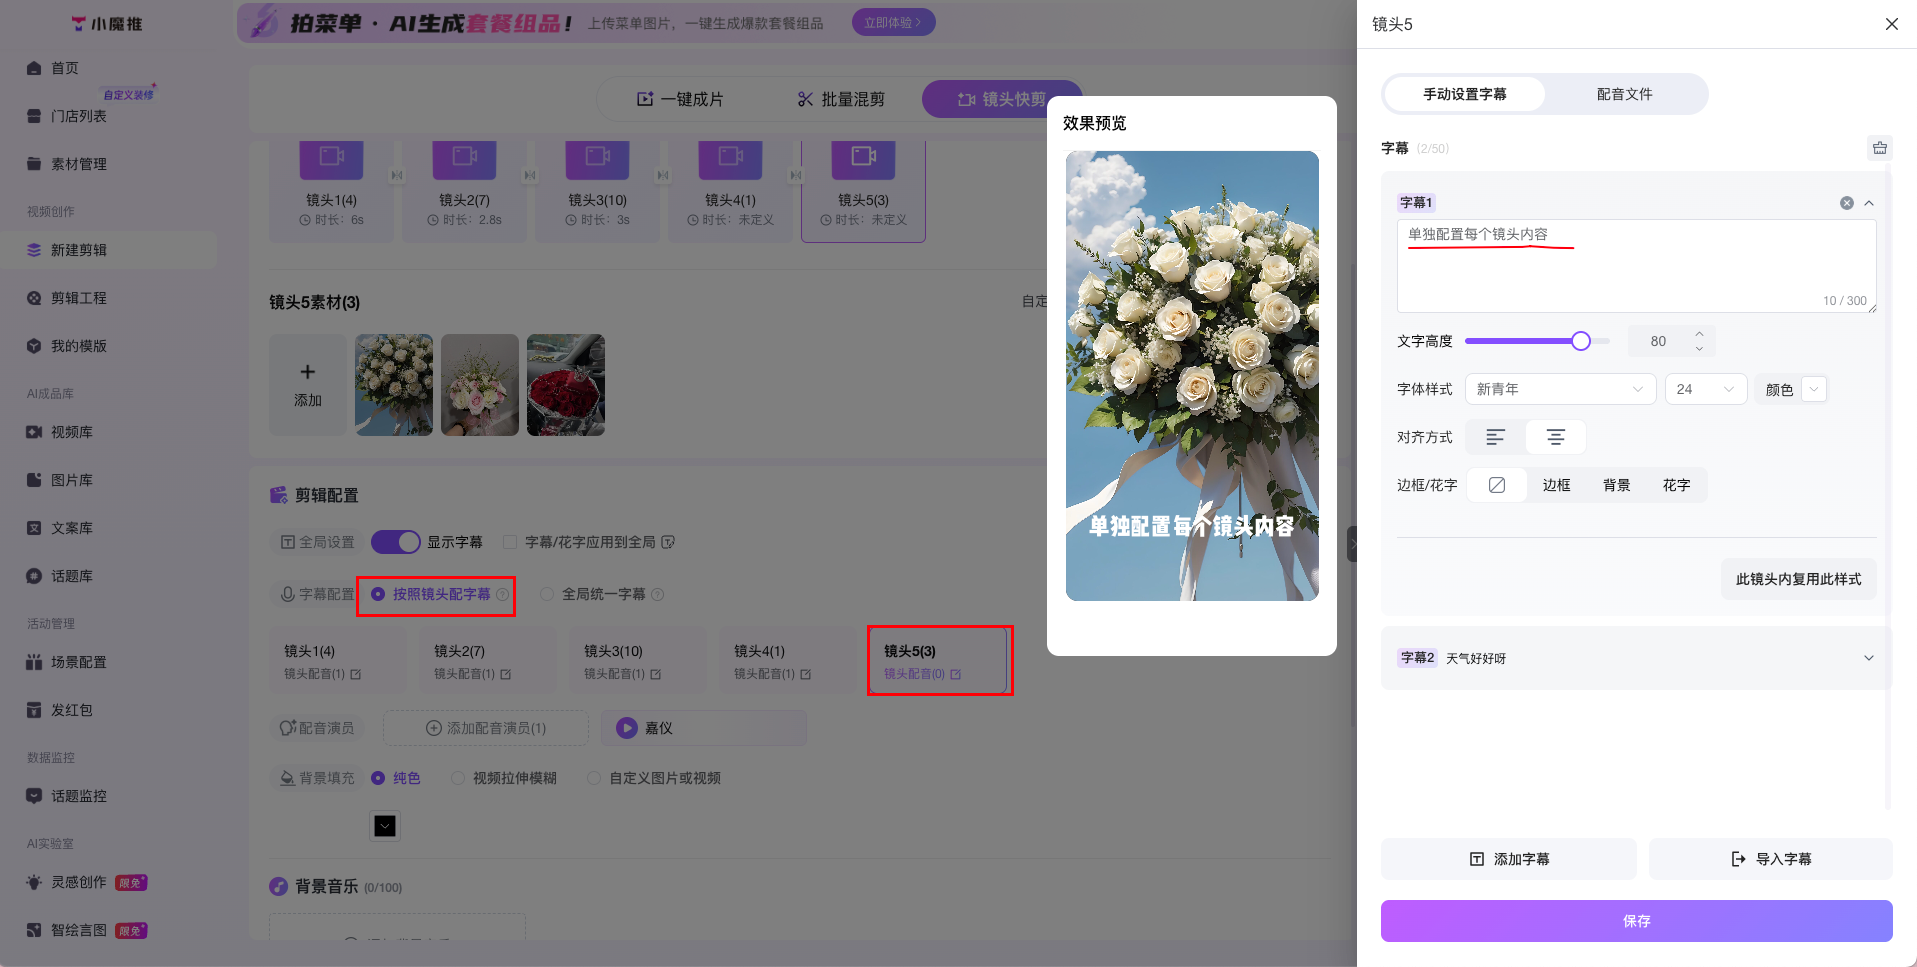
Task: Click the delete icon on 字幕1
Action: click(1846, 202)
